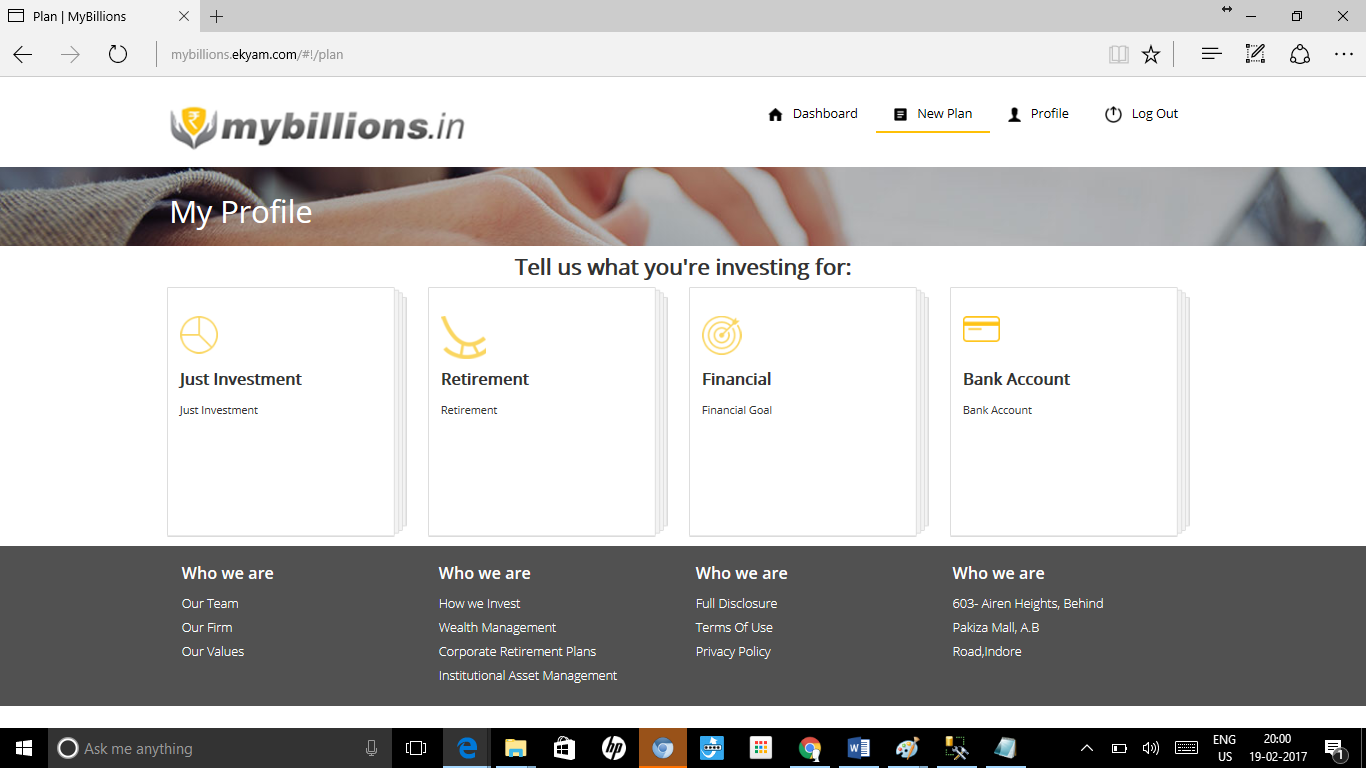Screen dimensions: 1366x768
Task: Add page to favorites with star icon
Action: tap(1151, 55)
